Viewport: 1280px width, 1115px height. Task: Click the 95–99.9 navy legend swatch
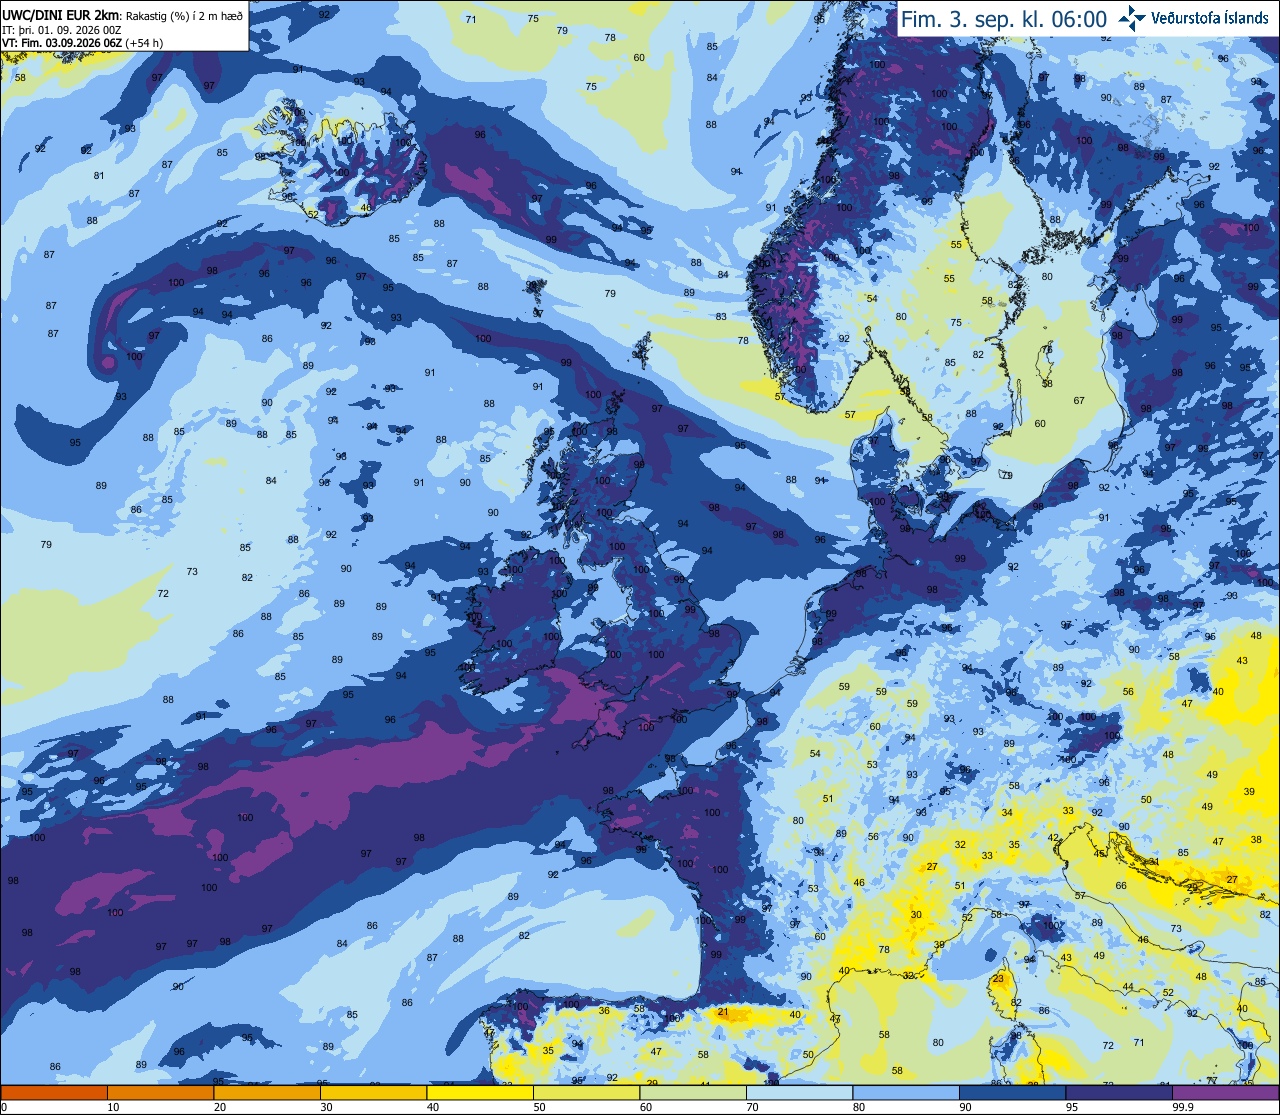pos(1119,1092)
